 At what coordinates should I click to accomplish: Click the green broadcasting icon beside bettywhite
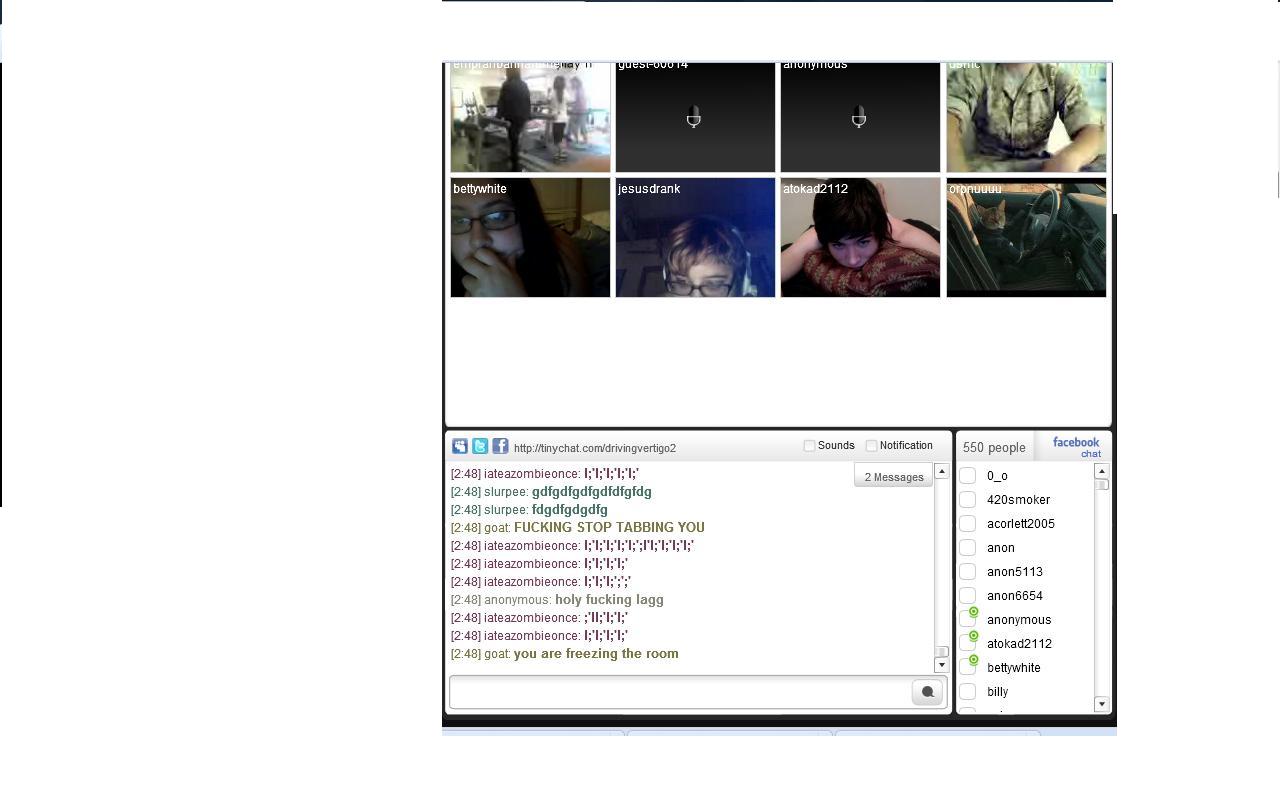click(x=974, y=660)
